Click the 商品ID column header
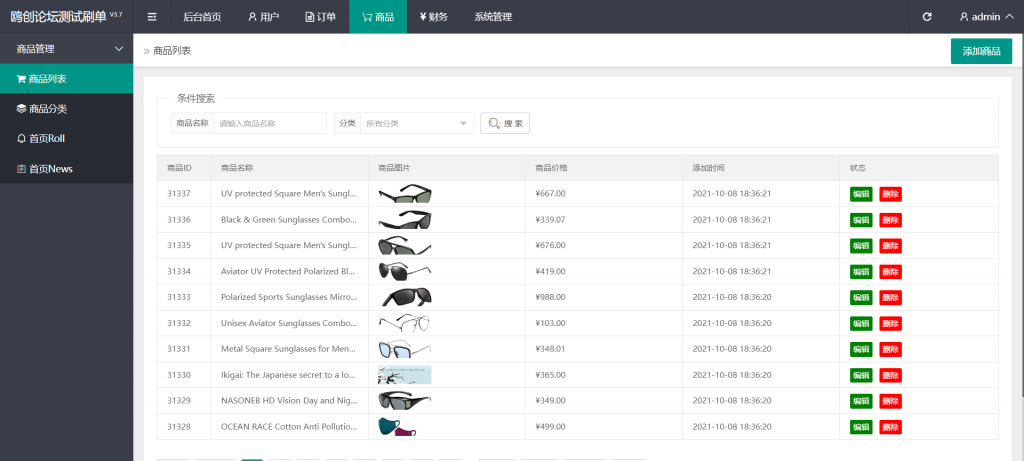Screen dimensions: 1024x461 coord(179,168)
